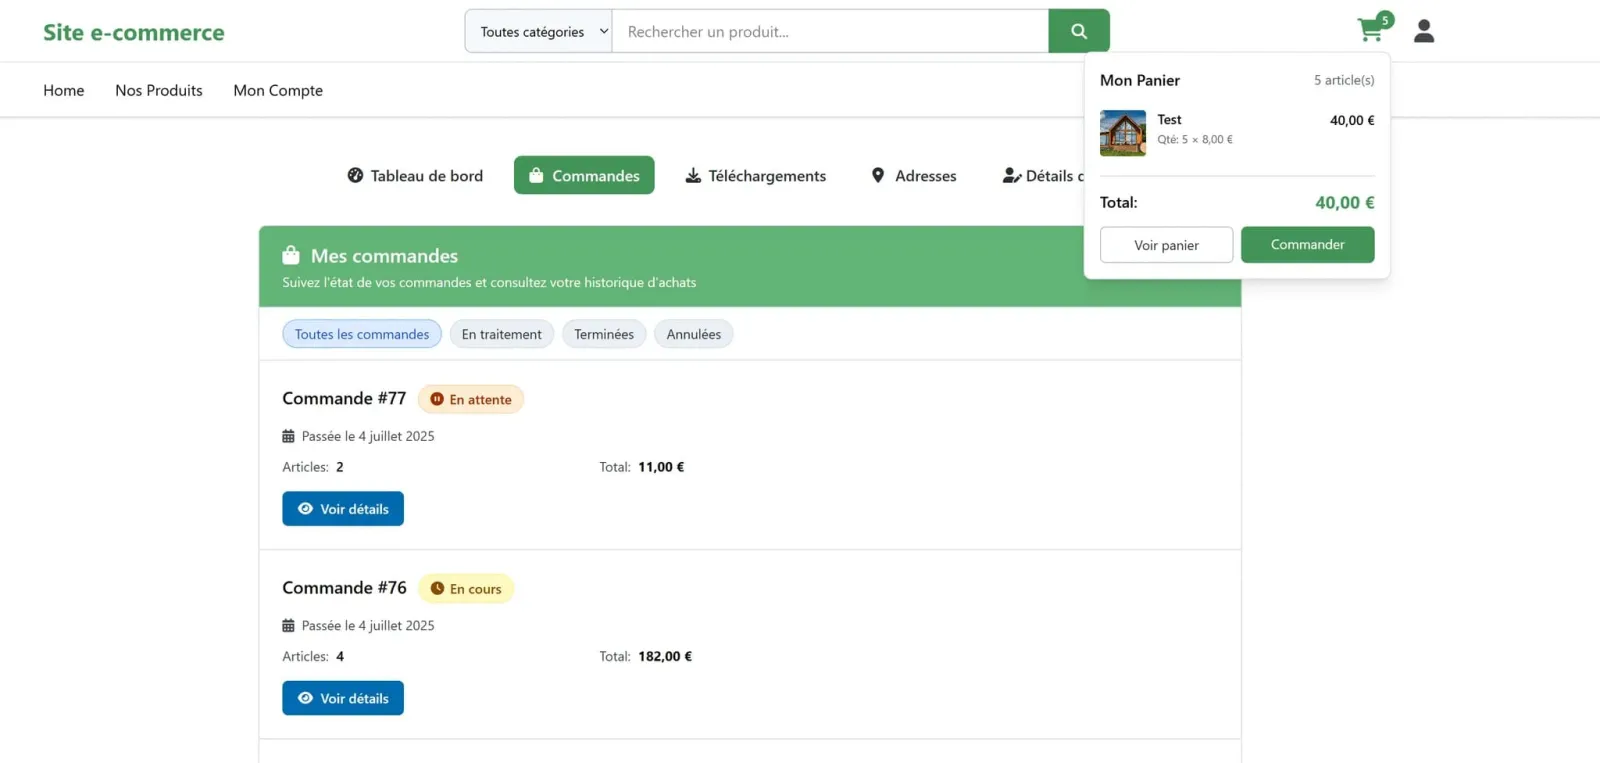Click the Commande #76 title
The width and height of the screenshot is (1600, 763).
coord(344,588)
